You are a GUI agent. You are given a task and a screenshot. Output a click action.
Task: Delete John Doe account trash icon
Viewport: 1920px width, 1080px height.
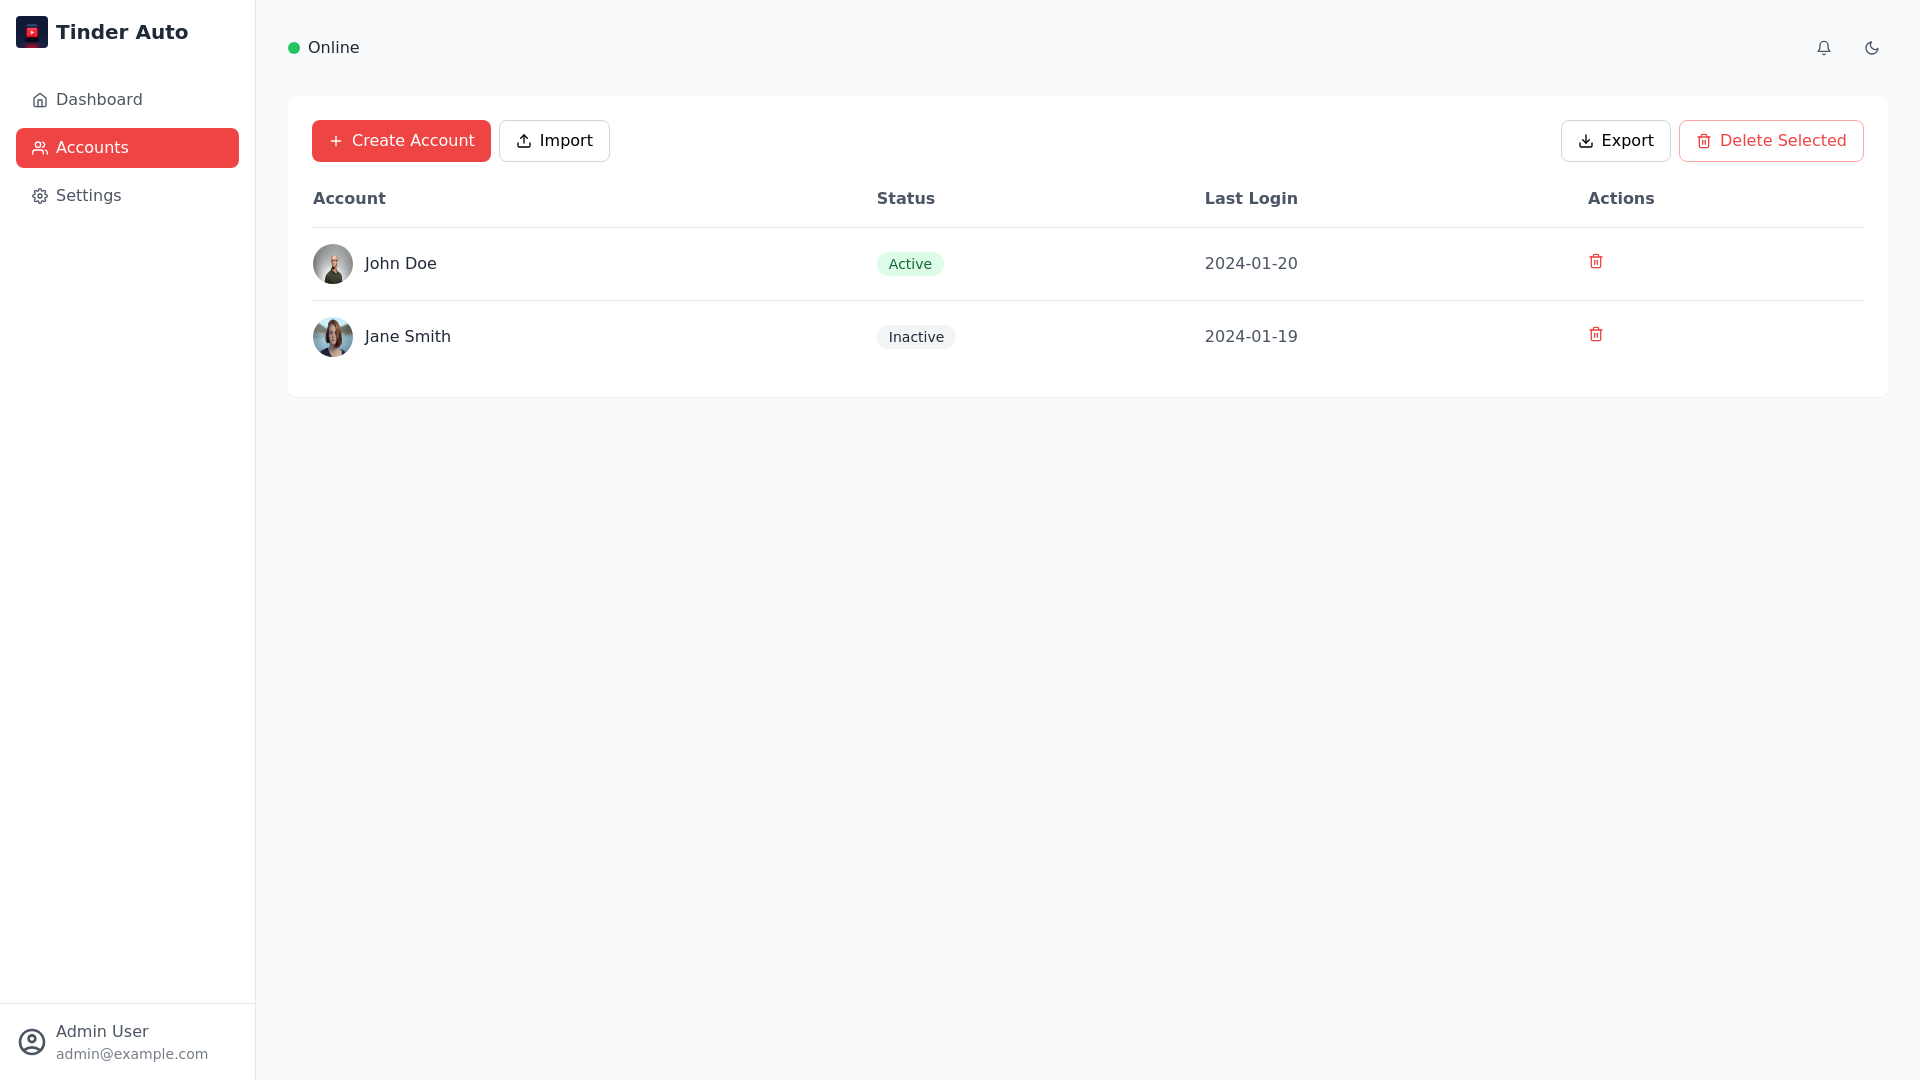1596,261
